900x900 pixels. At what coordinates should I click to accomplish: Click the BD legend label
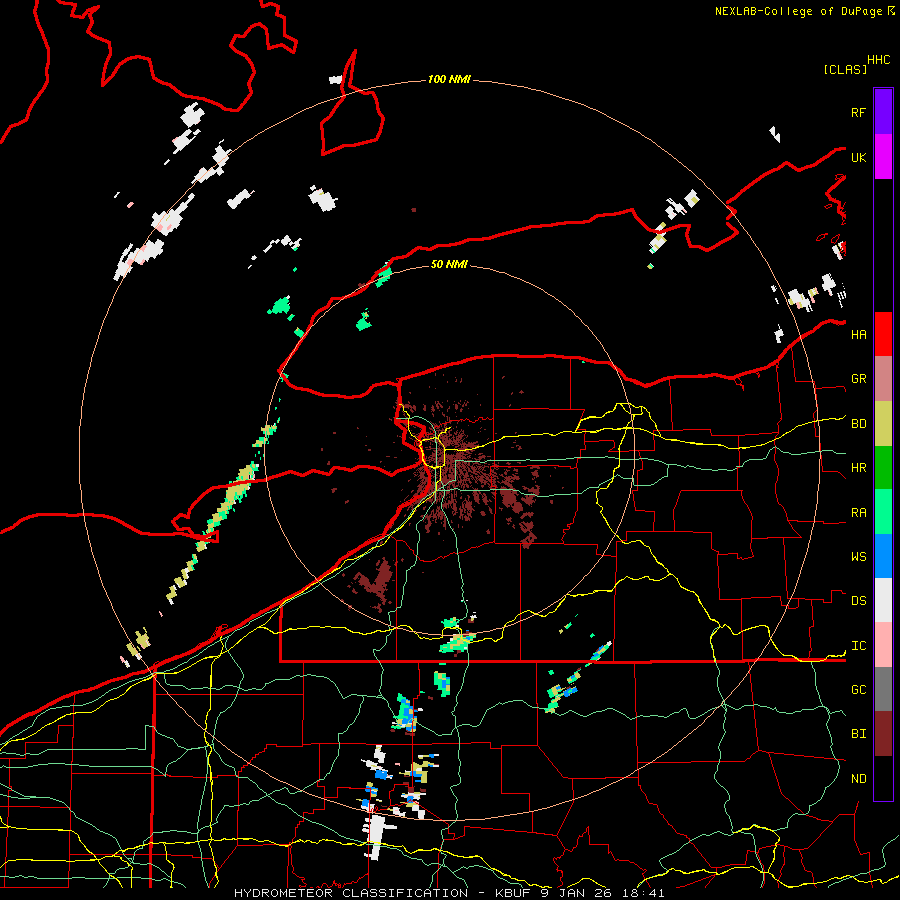pyautogui.click(x=859, y=424)
